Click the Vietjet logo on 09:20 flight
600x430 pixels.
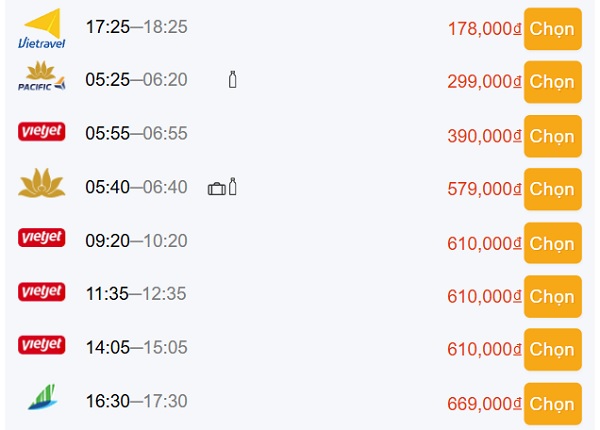coord(42,238)
